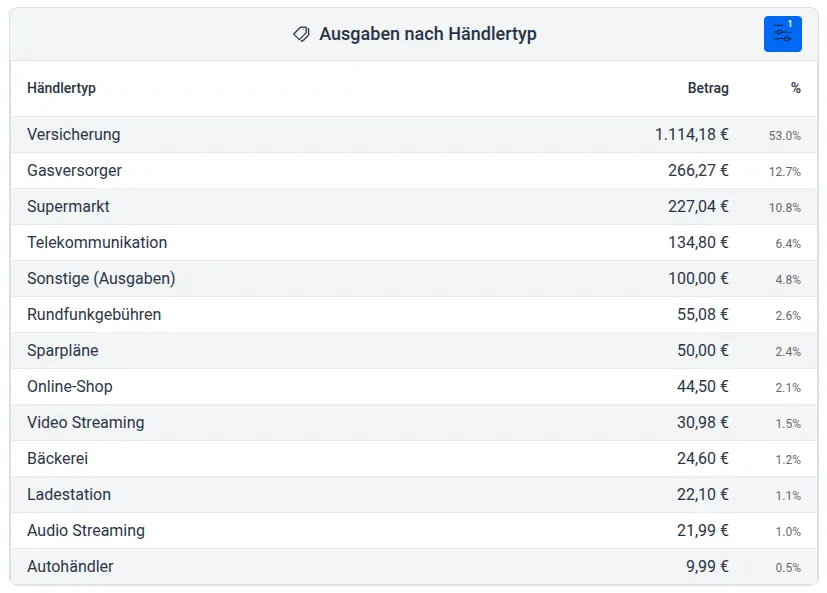Image resolution: width=827 pixels, height=593 pixels.
Task: Select the Autohändler row
Action: (400, 566)
